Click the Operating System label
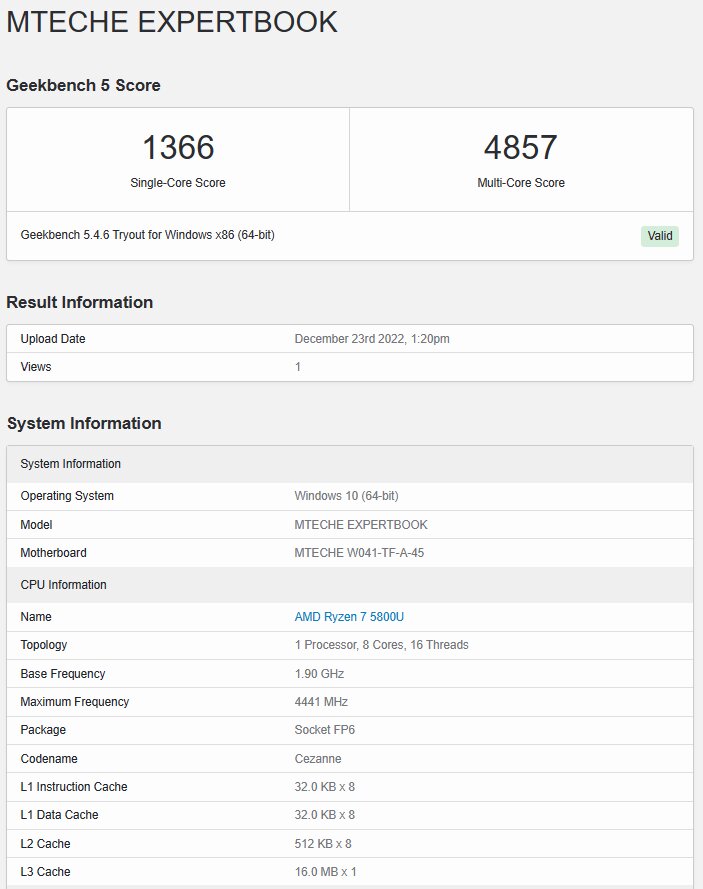Image resolution: width=703 pixels, height=889 pixels. pyautogui.click(x=67, y=496)
